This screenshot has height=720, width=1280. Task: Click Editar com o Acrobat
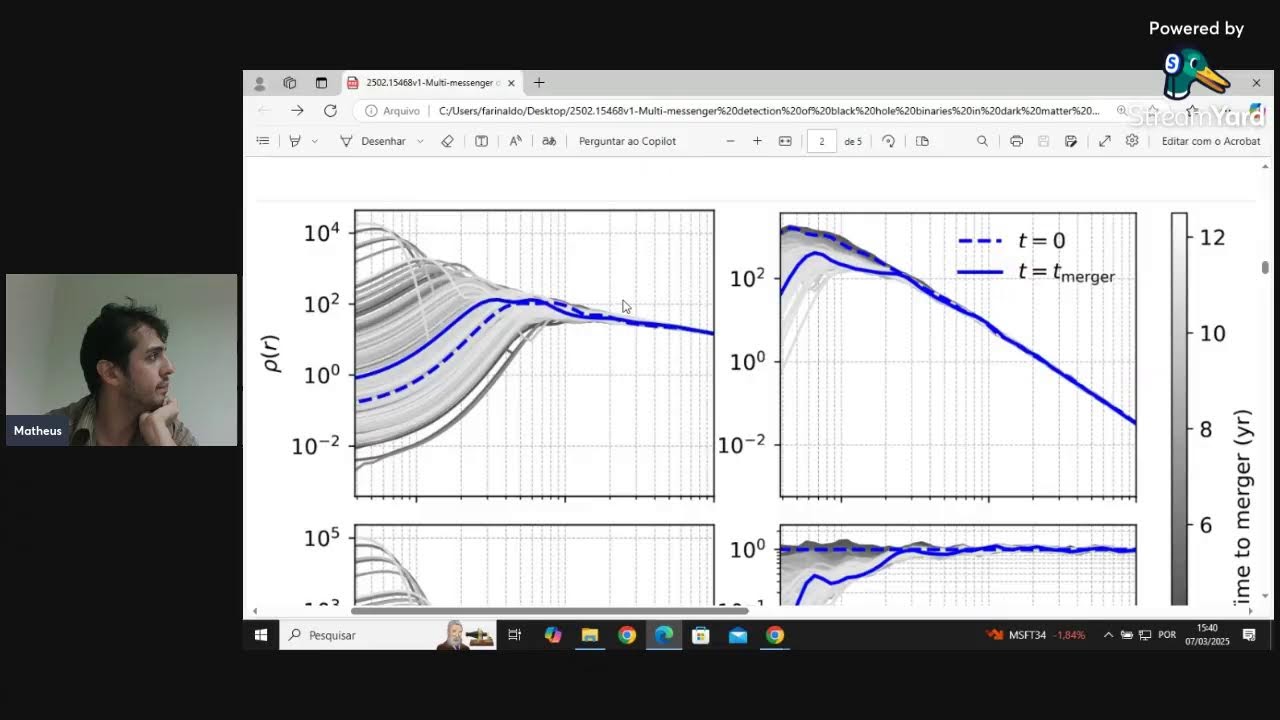coord(1211,141)
